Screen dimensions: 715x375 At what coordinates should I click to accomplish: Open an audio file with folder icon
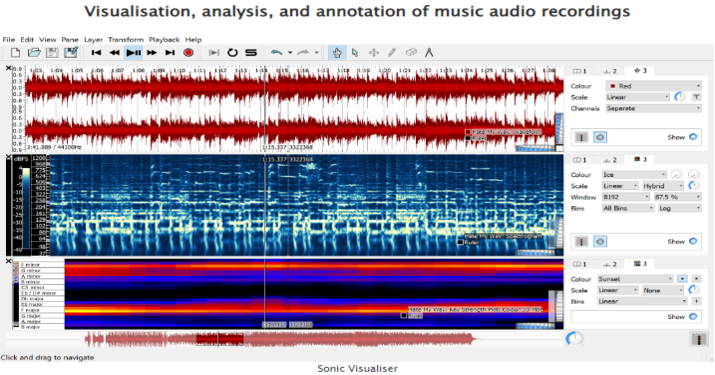pyautogui.click(x=34, y=52)
